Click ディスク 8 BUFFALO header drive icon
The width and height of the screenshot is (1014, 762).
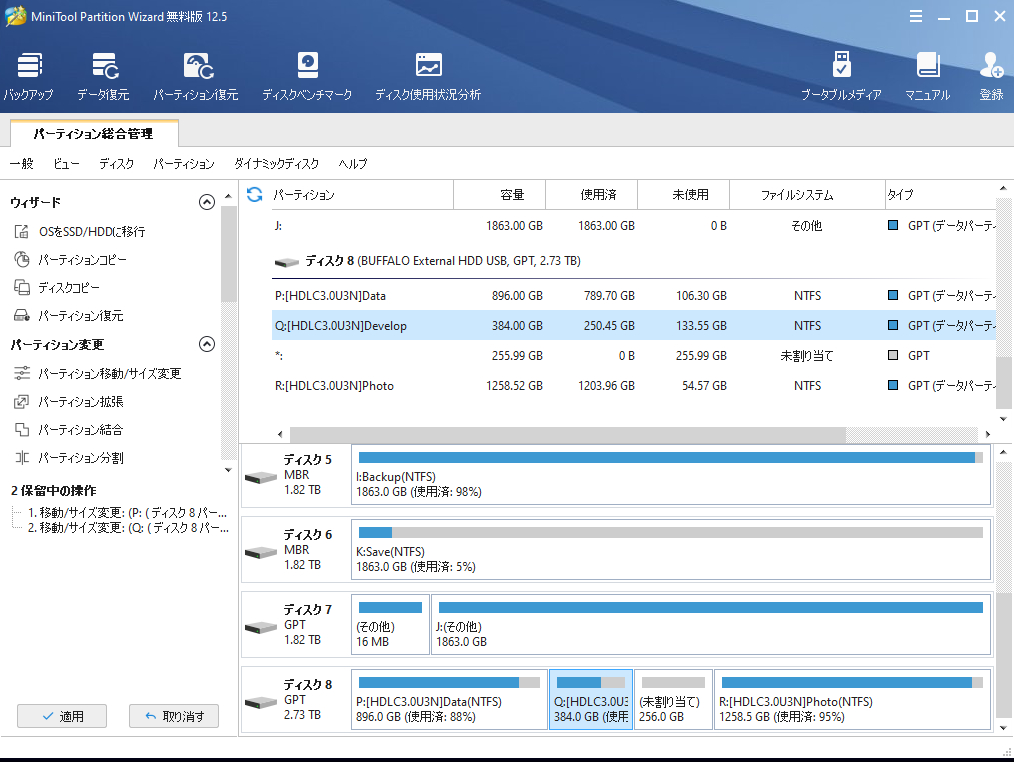(286, 262)
